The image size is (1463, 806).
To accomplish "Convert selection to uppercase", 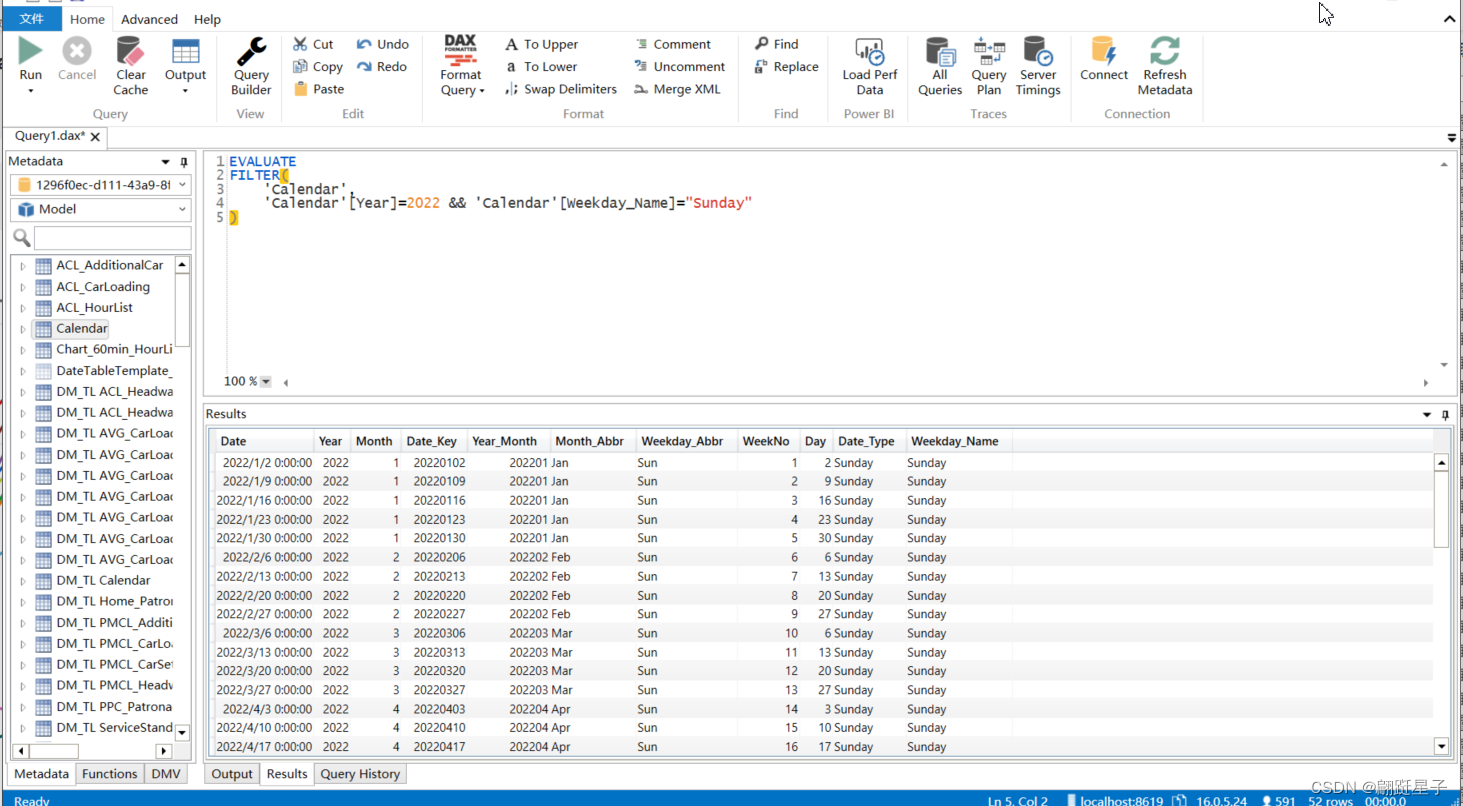I will 541,44.
